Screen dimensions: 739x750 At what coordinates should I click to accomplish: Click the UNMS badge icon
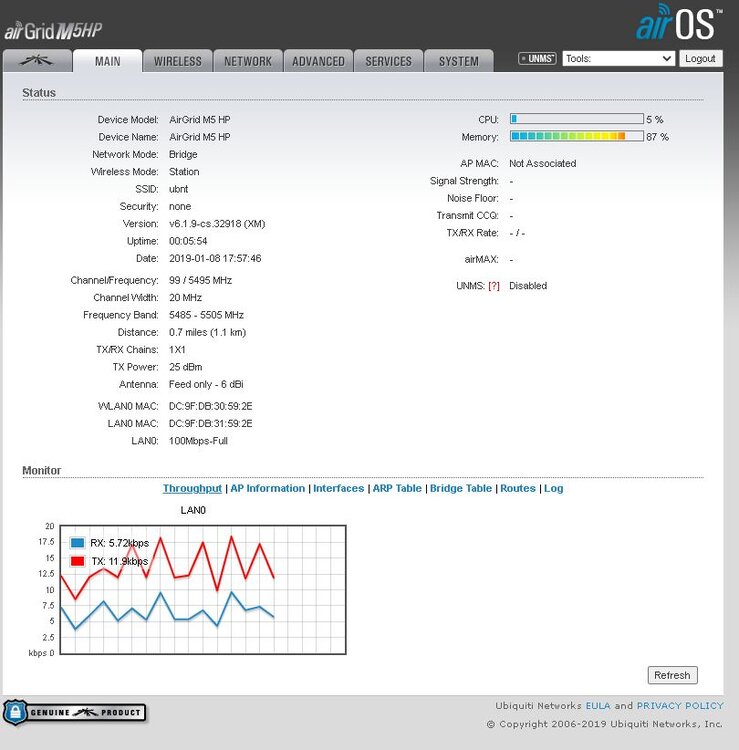tap(537, 59)
